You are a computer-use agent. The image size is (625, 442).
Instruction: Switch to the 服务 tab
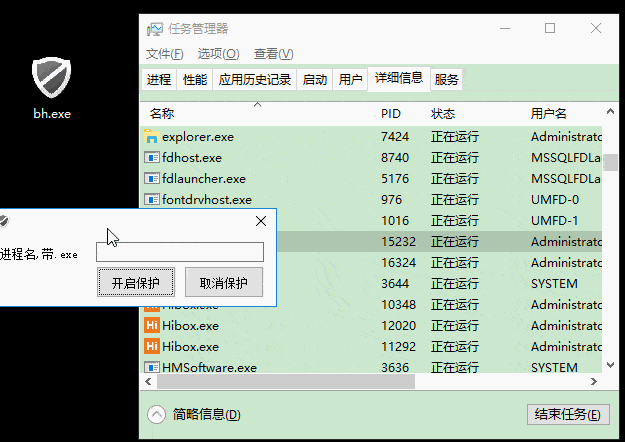click(x=447, y=79)
